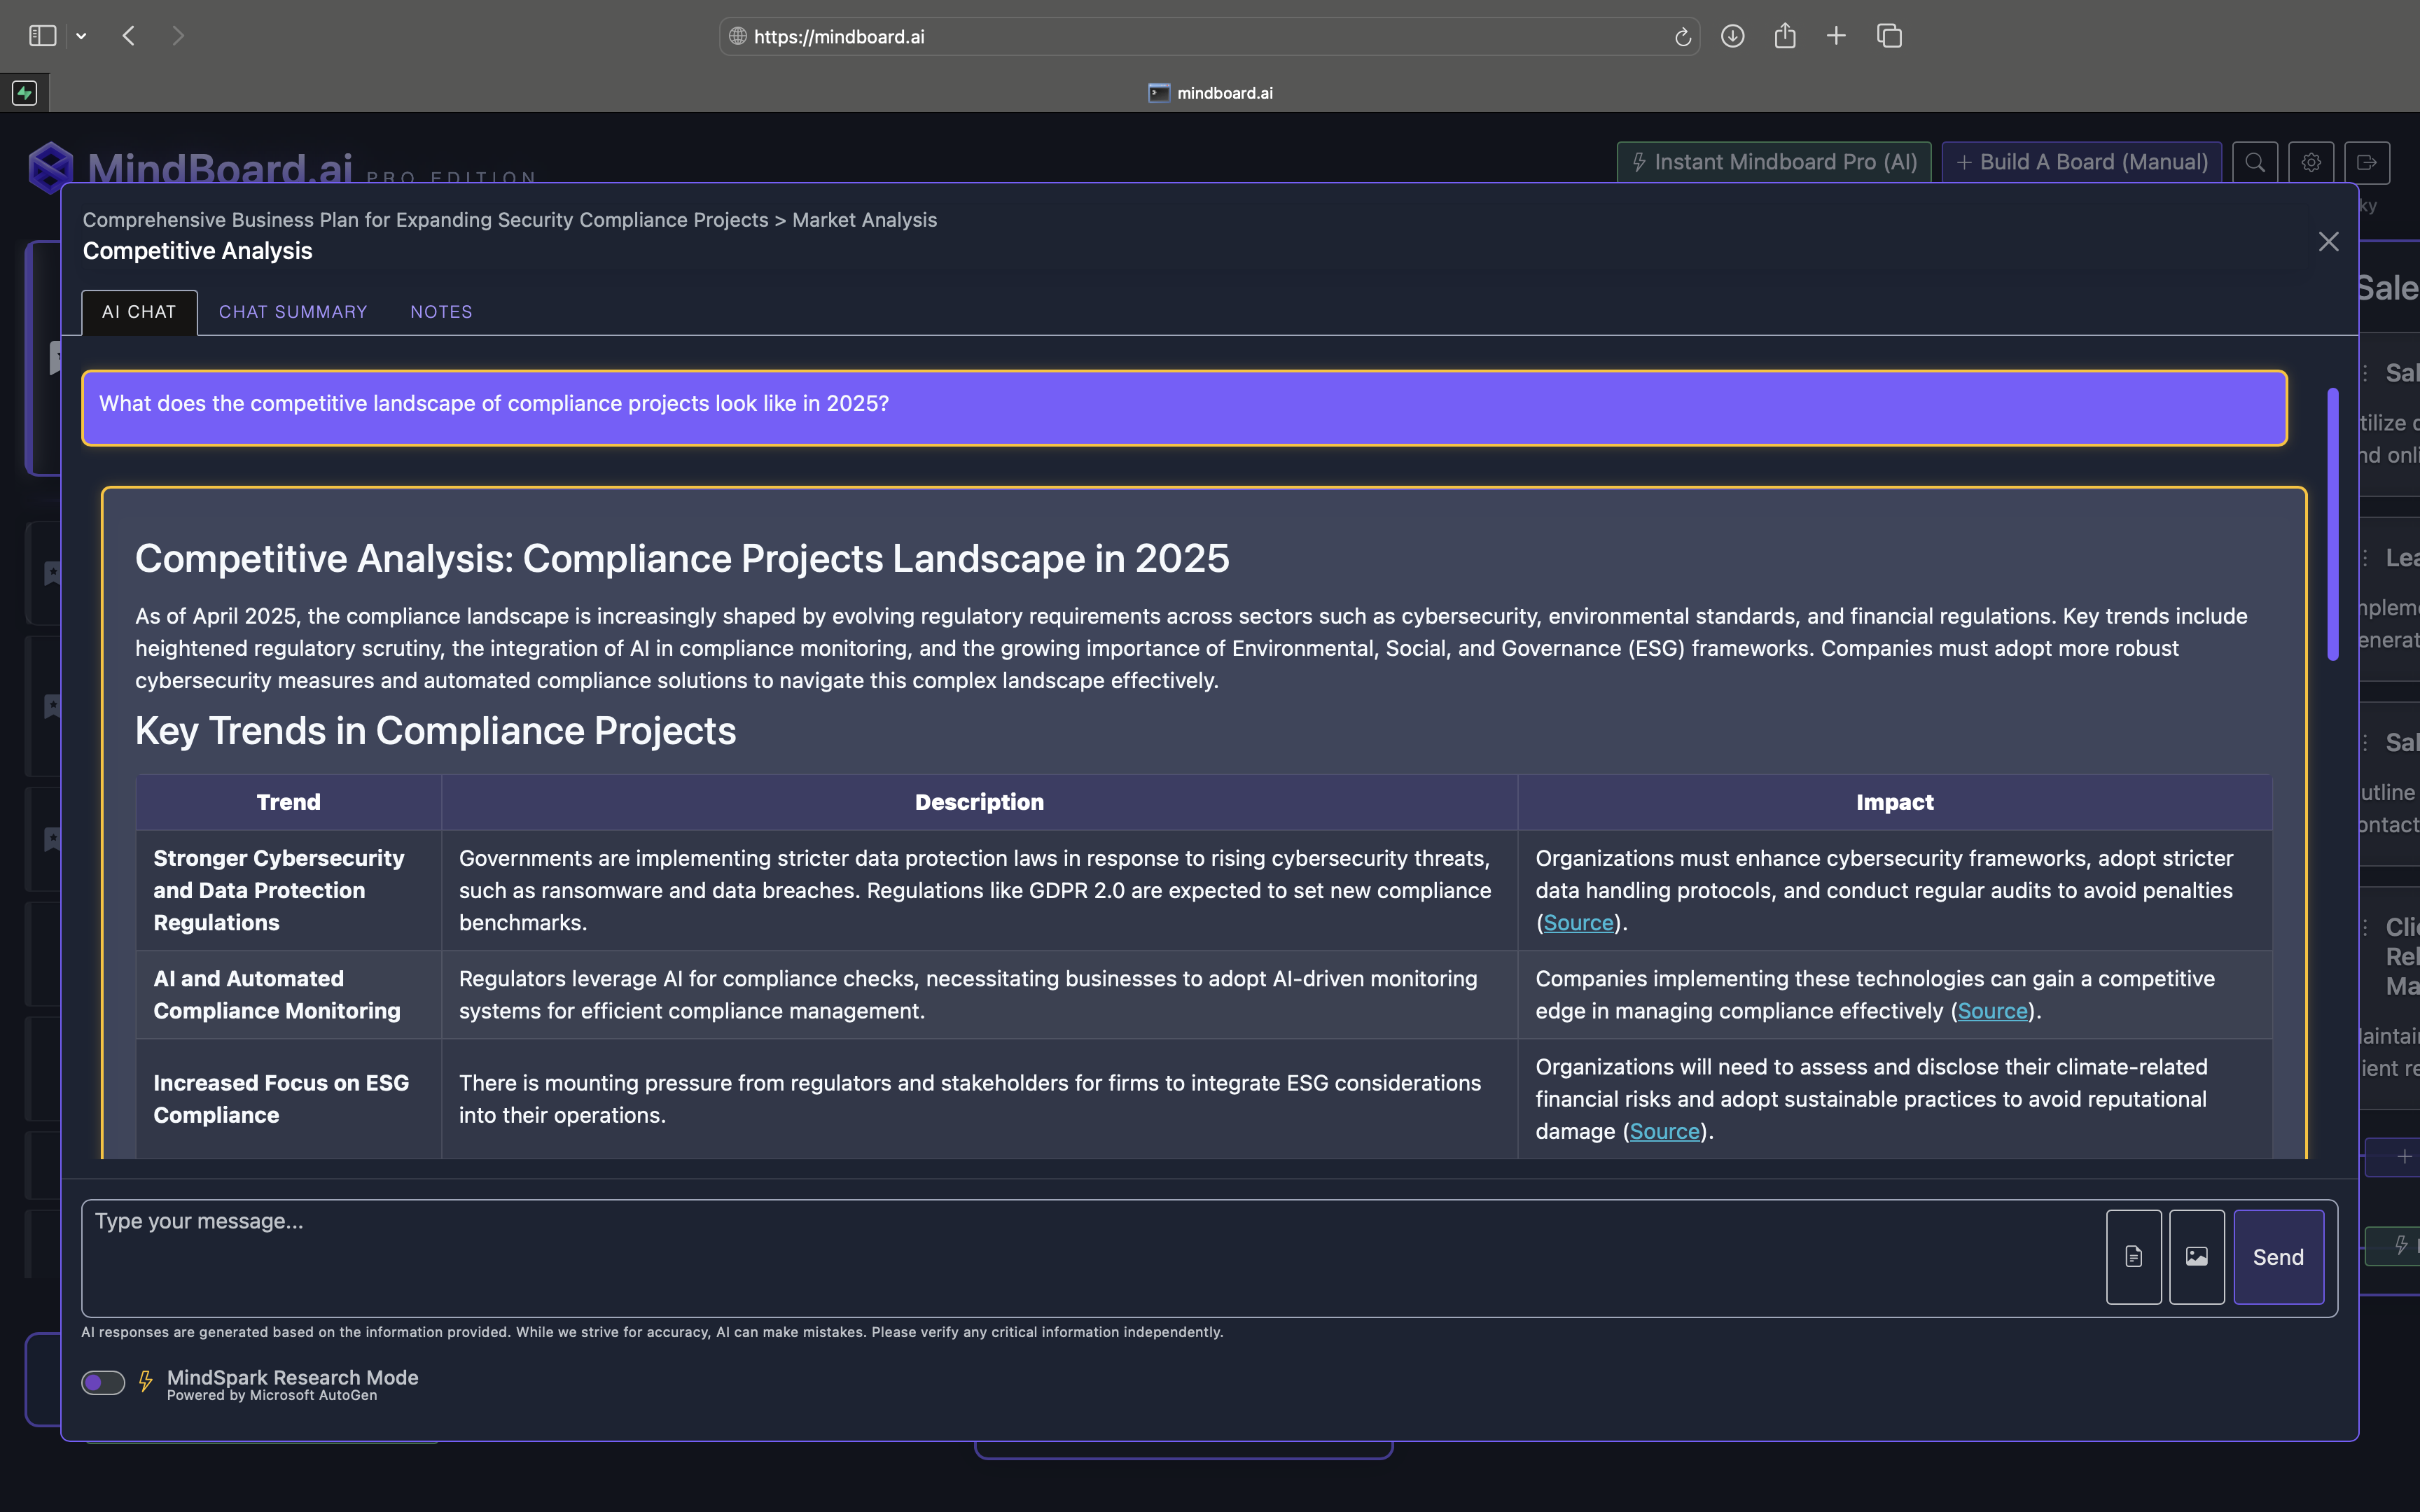
Task: Switch to the Notes tab
Action: pyautogui.click(x=441, y=312)
